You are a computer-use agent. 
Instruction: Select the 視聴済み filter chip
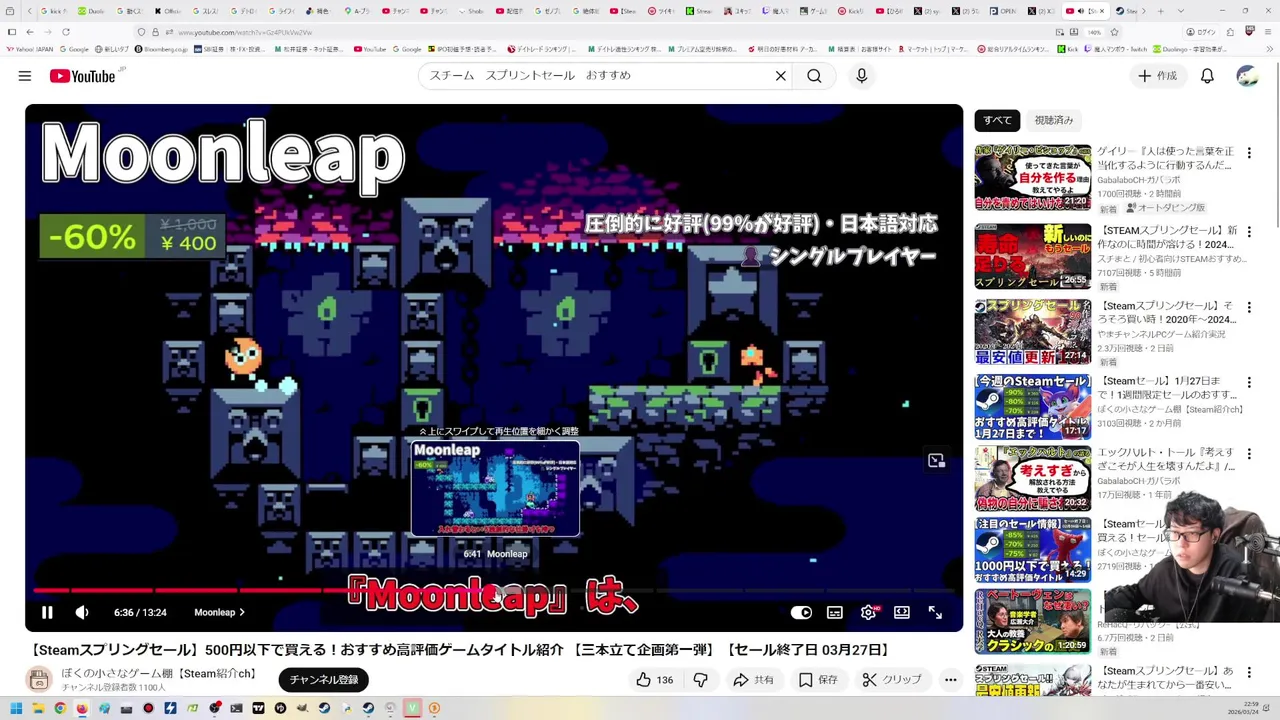(1053, 120)
